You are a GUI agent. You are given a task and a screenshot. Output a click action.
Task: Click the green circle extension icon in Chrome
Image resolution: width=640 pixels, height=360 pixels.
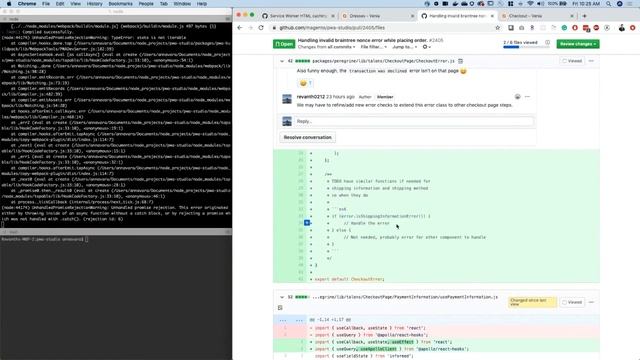tap(564, 28)
